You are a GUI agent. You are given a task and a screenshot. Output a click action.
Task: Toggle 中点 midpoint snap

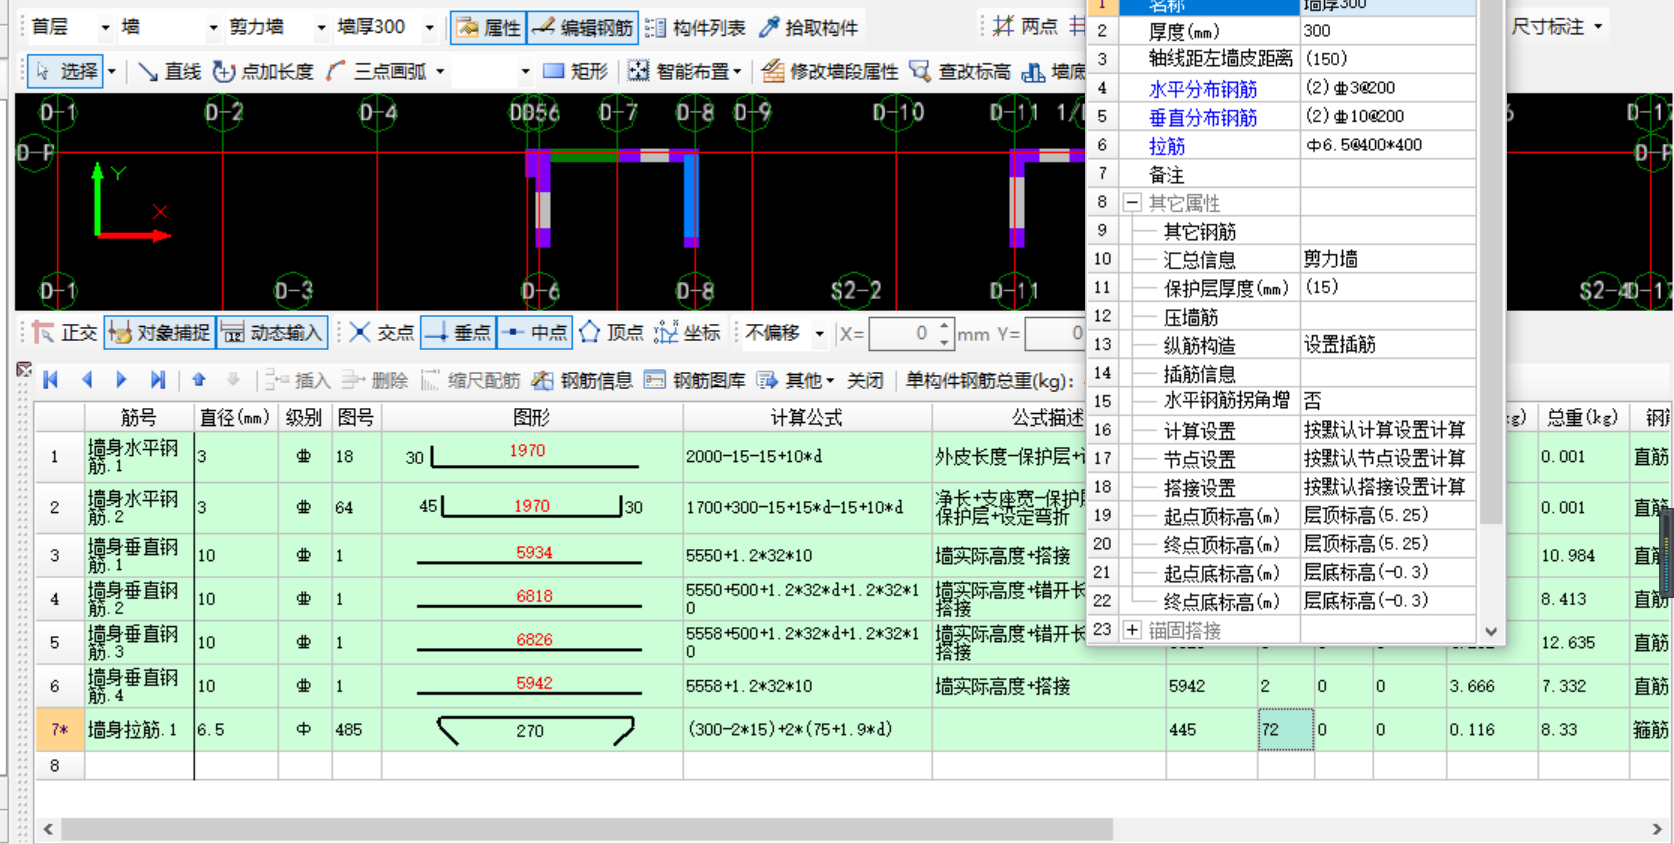[534, 333]
